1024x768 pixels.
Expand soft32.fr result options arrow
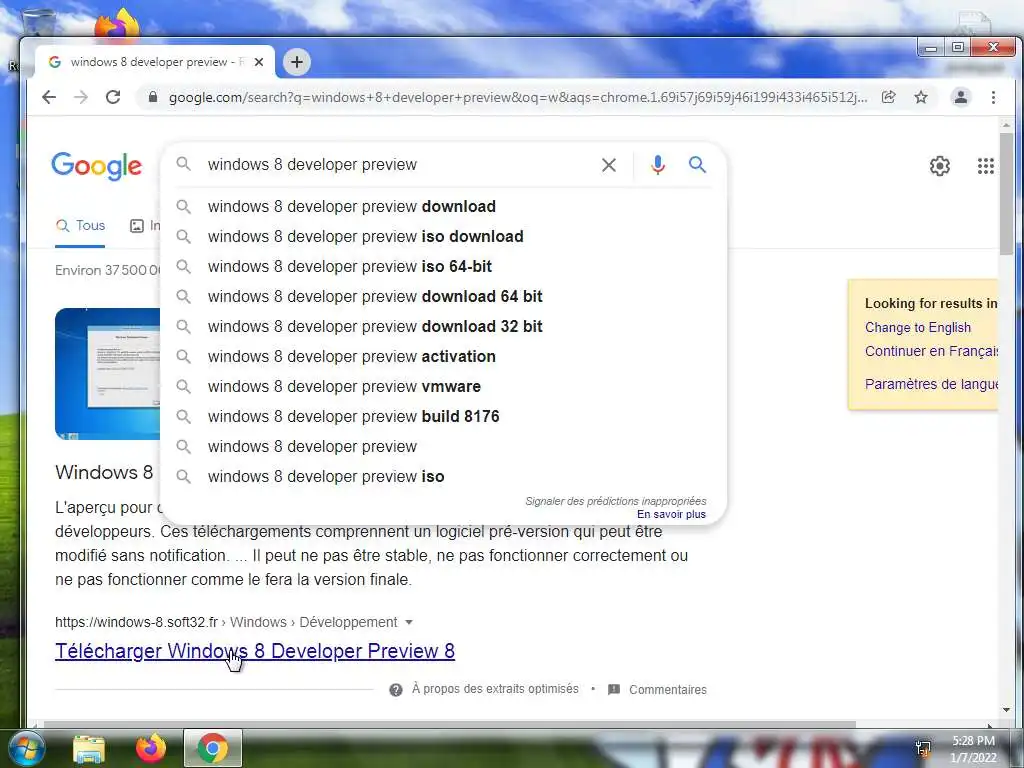[409, 622]
